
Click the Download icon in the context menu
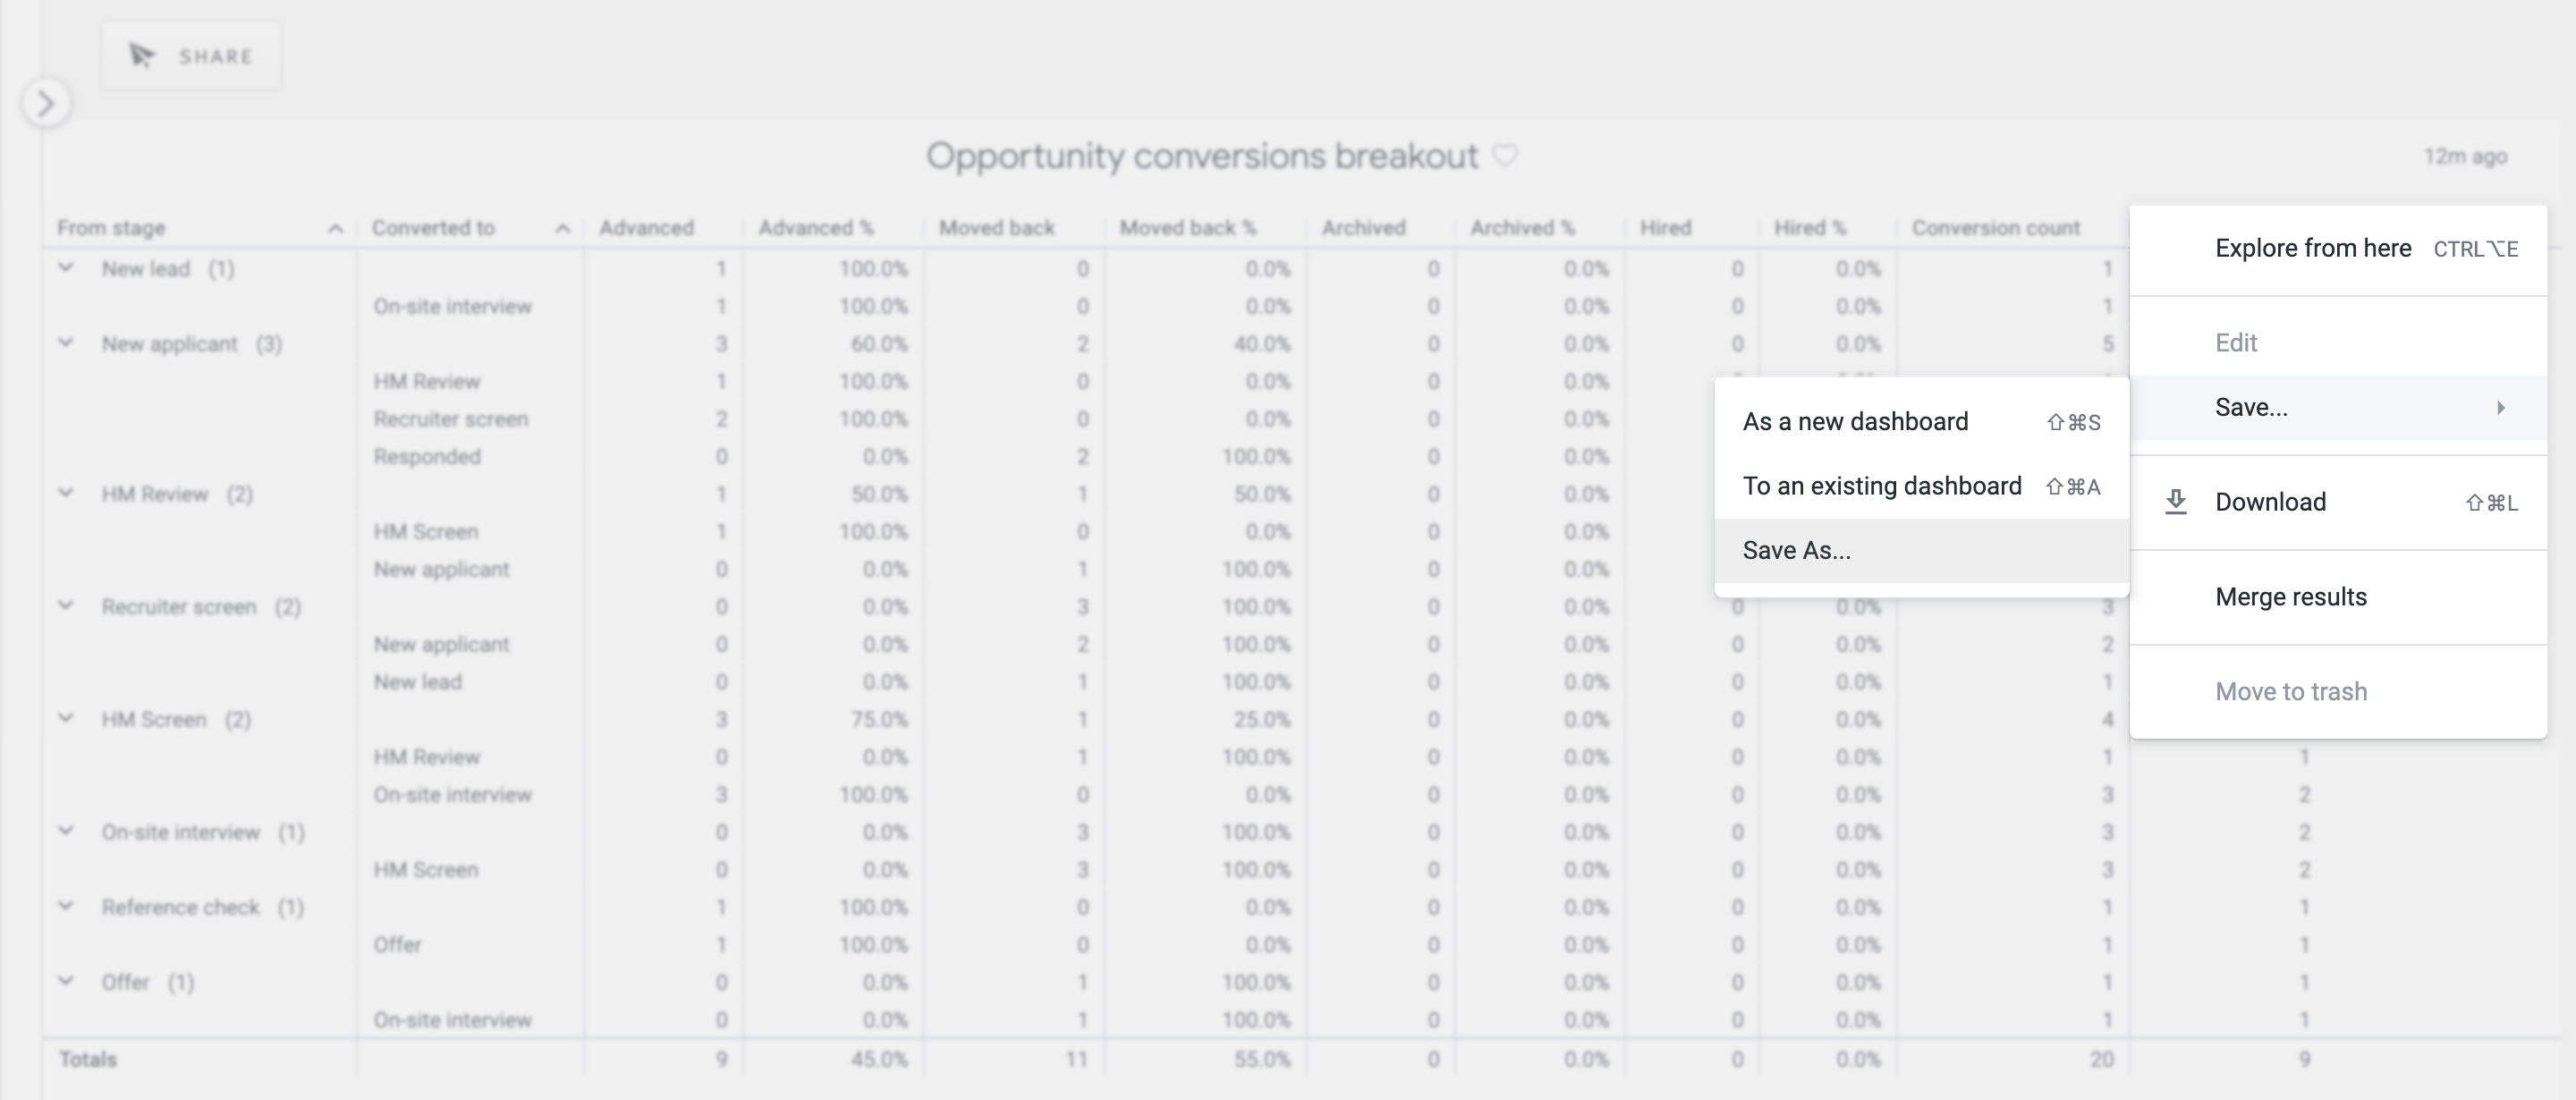2177,502
